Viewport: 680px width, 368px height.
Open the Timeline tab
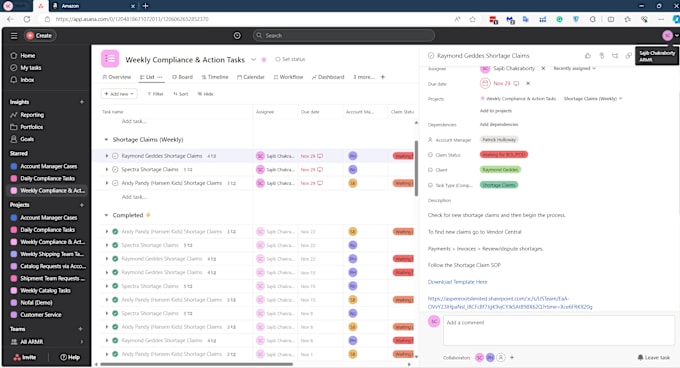coord(215,77)
